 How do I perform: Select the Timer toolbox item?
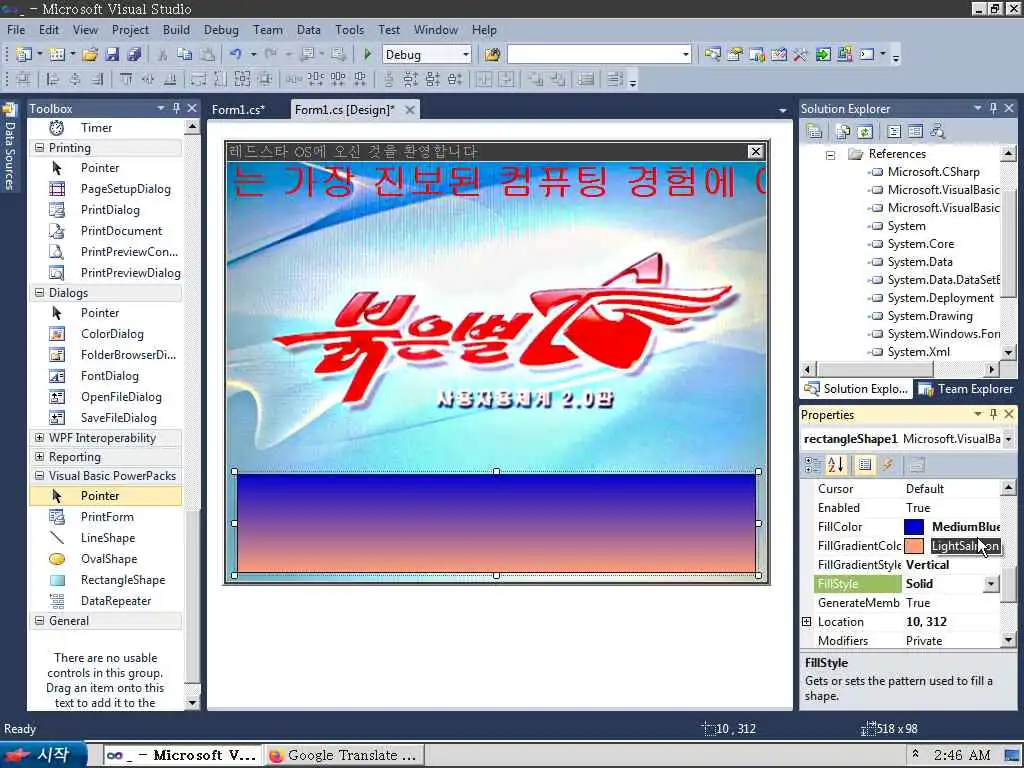tap(96, 127)
